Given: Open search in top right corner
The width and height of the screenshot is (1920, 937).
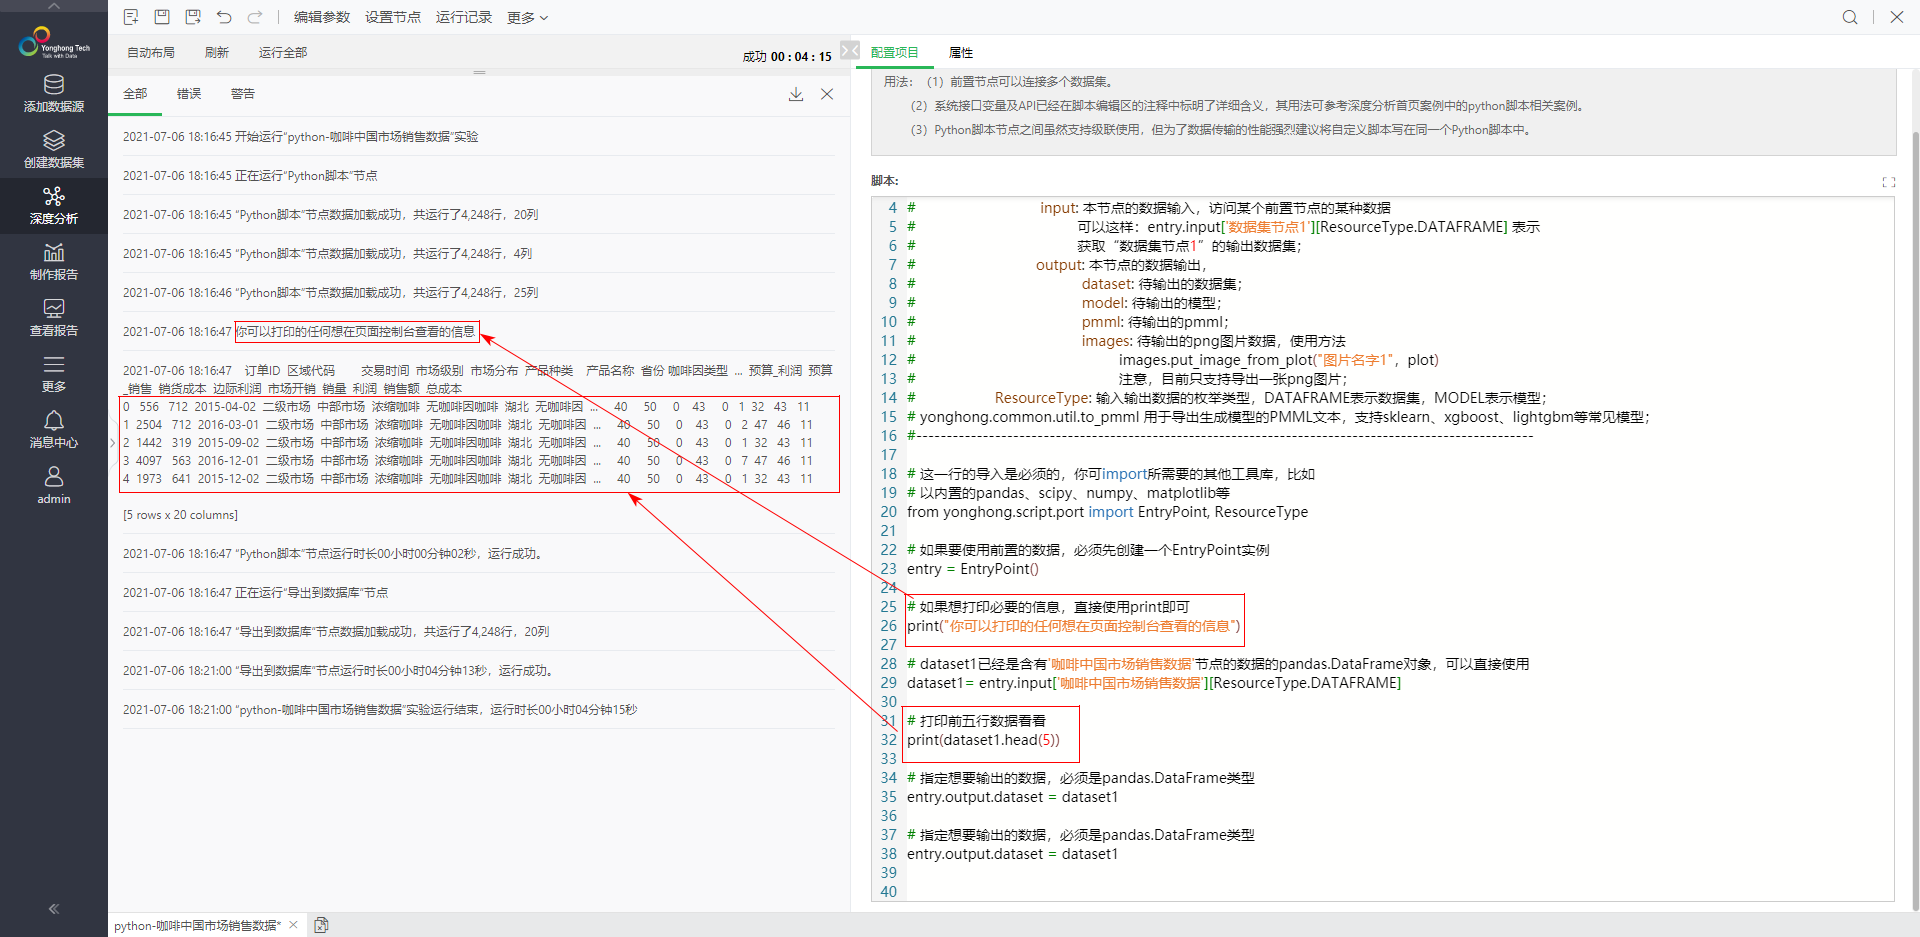Looking at the screenshot, I should pos(1850,17).
